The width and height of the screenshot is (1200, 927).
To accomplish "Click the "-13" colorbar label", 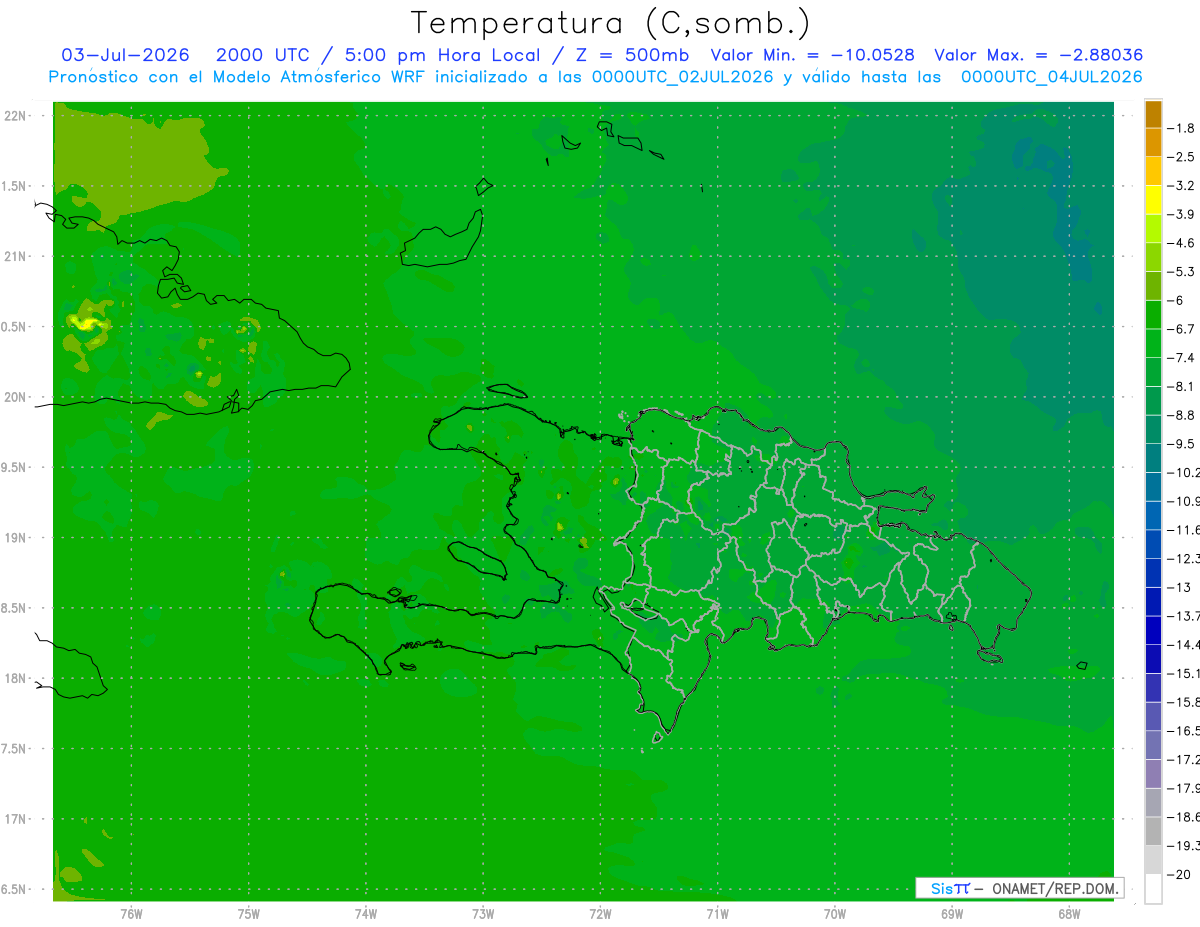I will [1179, 588].
